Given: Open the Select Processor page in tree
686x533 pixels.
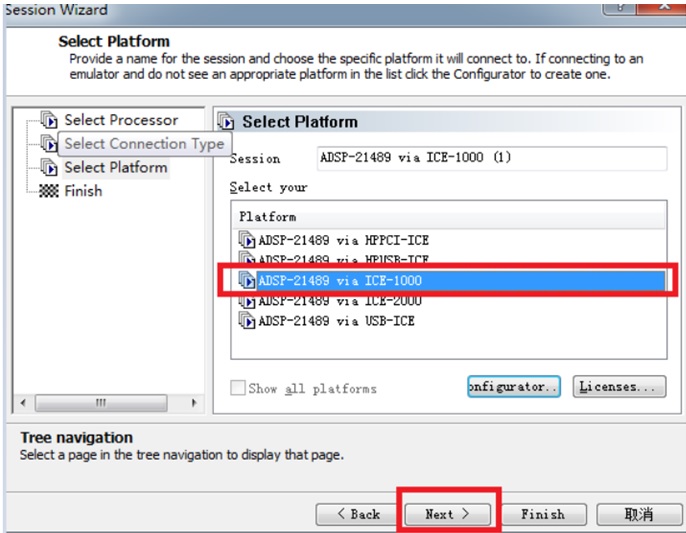Looking at the screenshot, I should tap(121, 120).
